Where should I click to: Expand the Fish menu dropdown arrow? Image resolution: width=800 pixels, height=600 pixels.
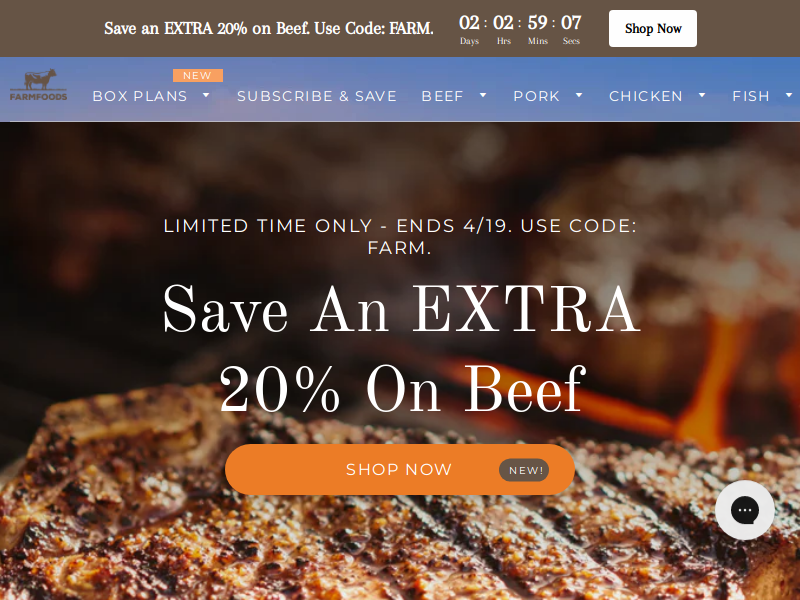[x=789, y=95]
